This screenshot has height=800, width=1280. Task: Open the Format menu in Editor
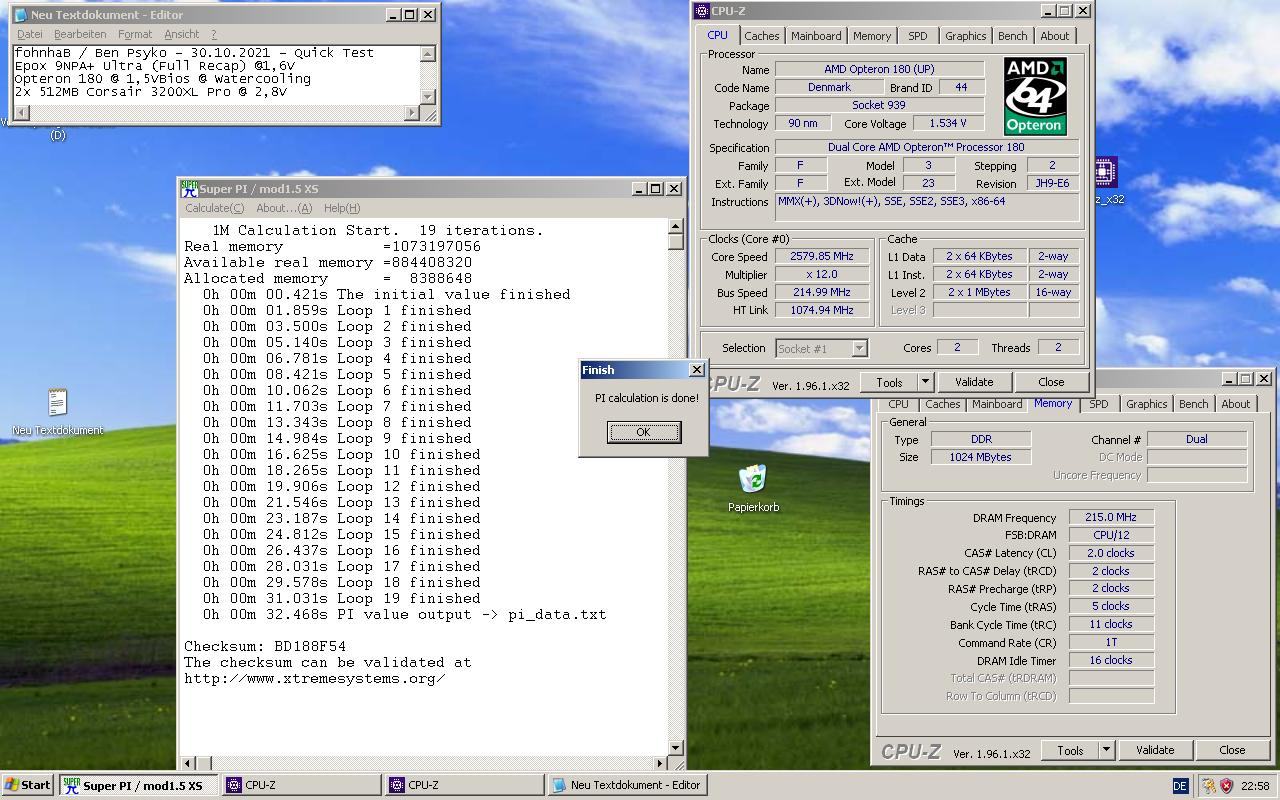(135, 34)
